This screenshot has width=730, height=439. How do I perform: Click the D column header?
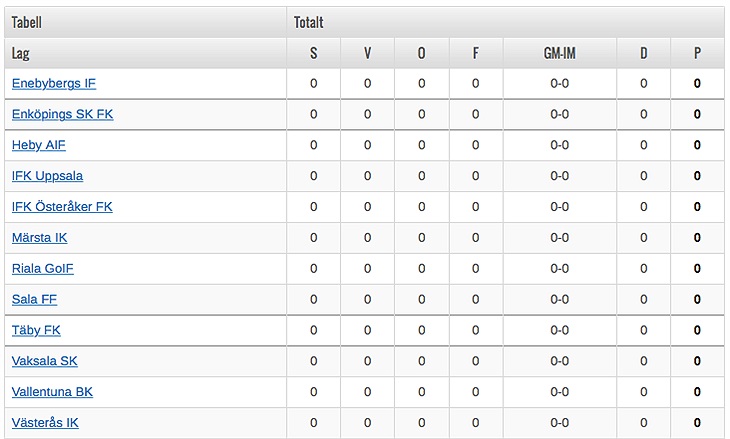click(x=643, y=53)
